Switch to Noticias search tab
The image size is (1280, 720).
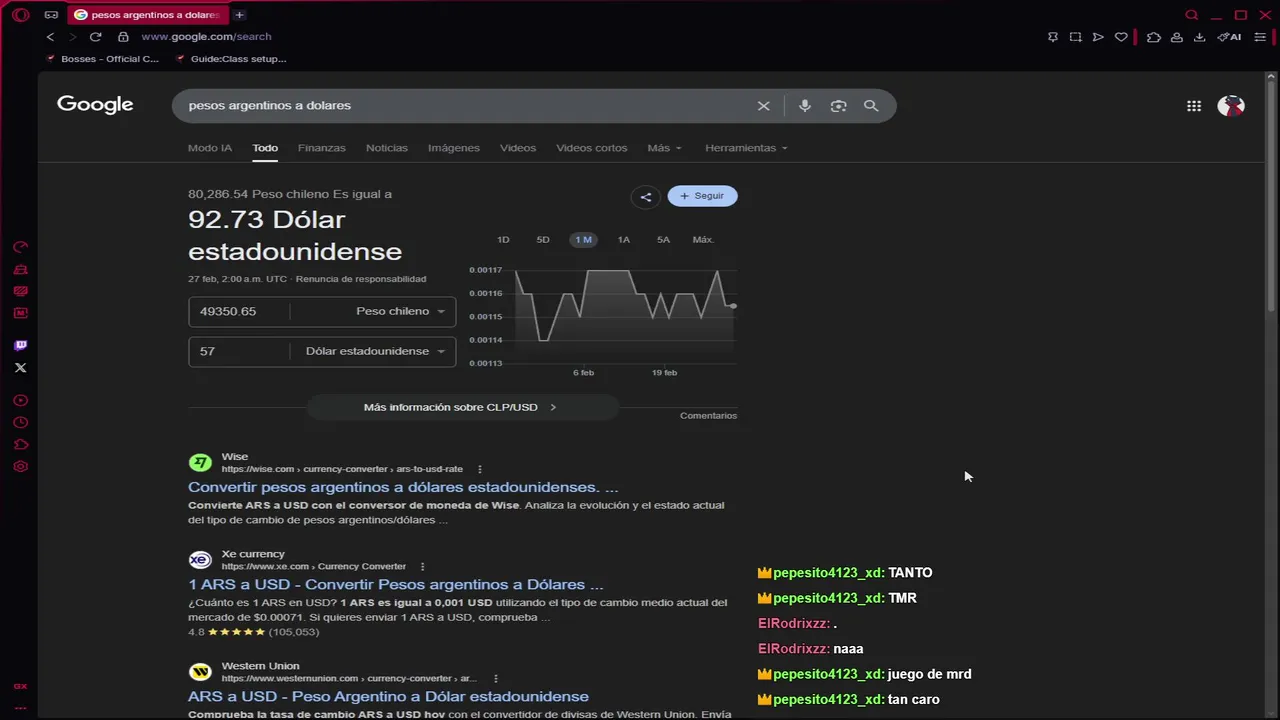pyautogui.click(x=387, y=148)
